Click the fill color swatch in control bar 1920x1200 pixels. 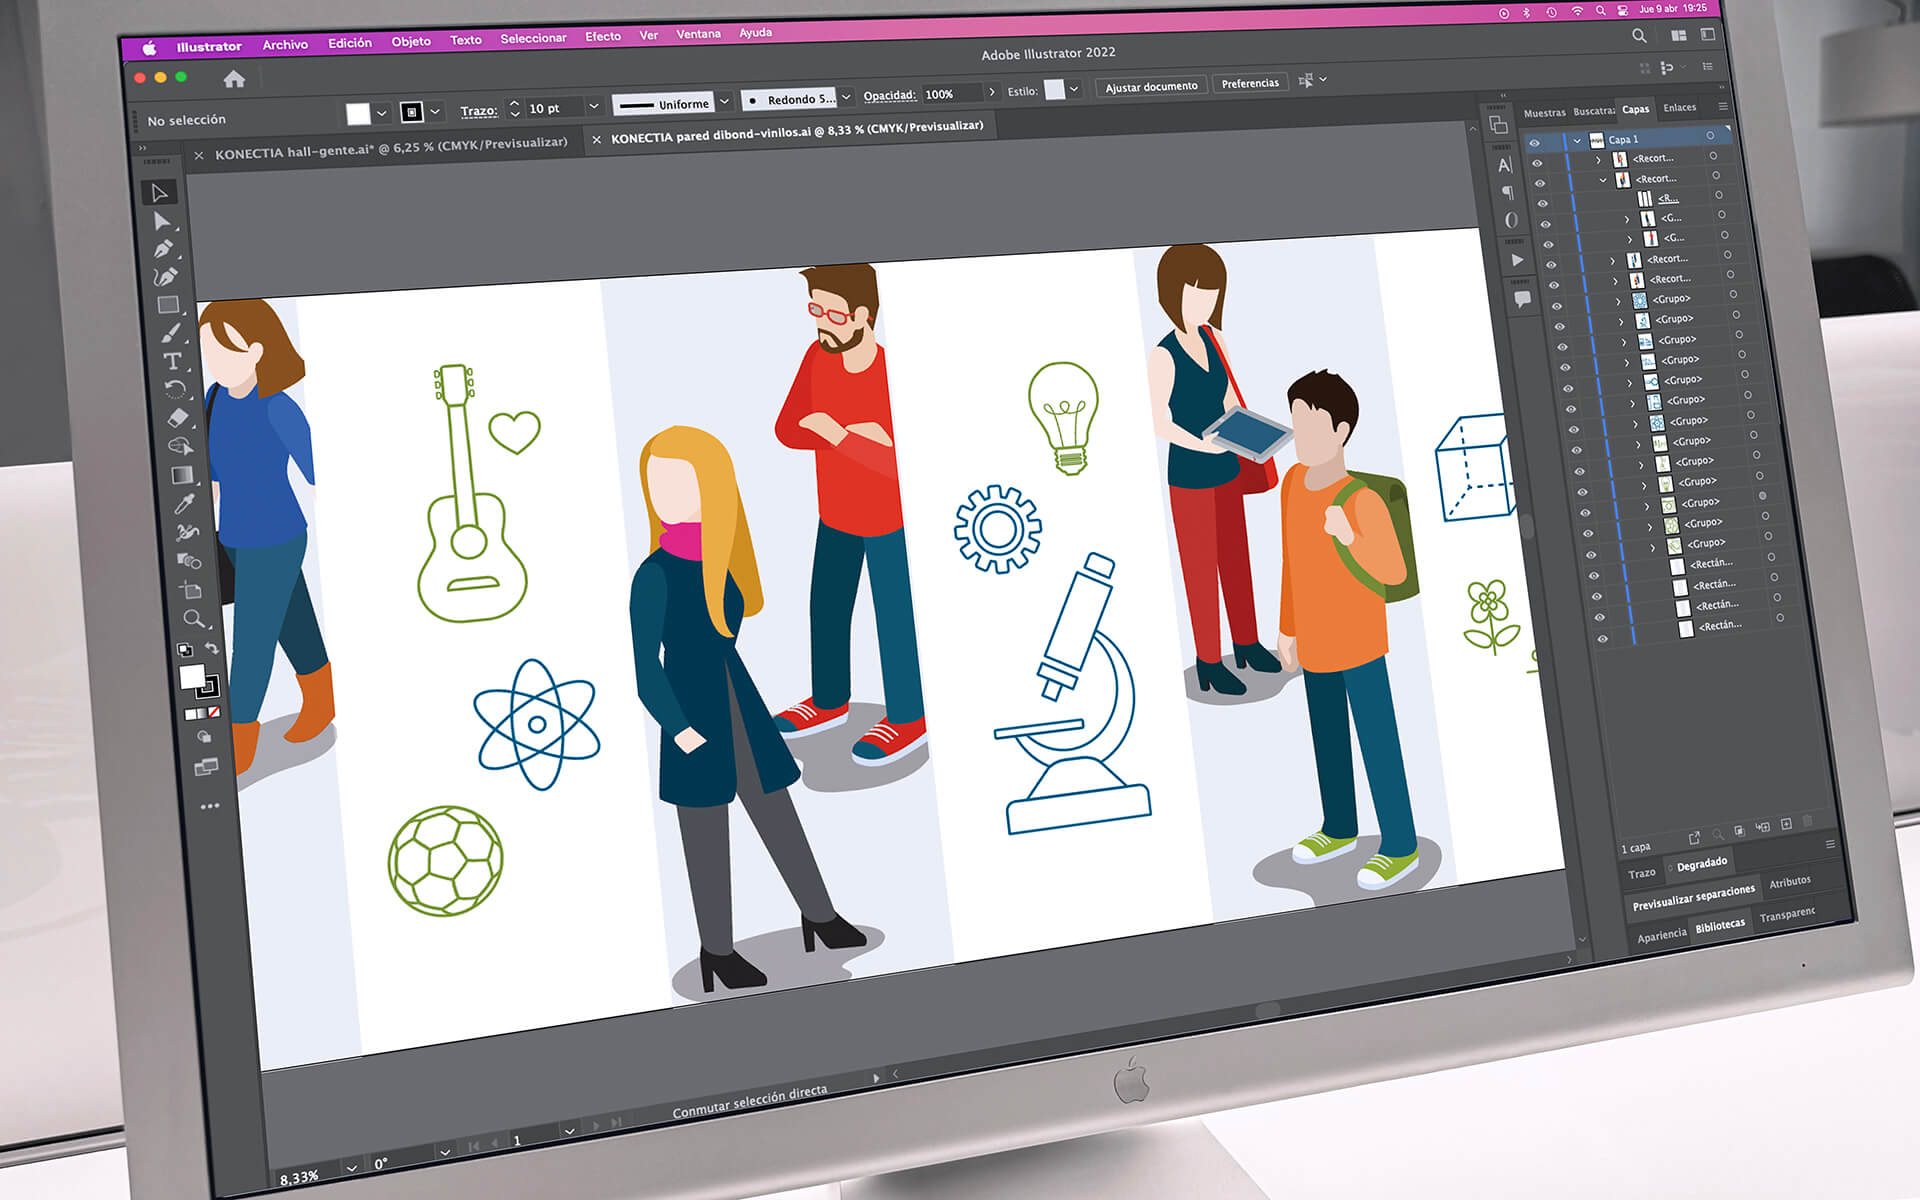(x=358, y=114)
